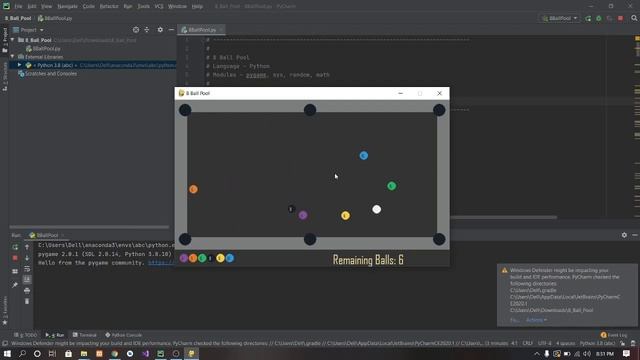Viewport: 640px width, 360px height.
Task: Collapse the External Libraries node
Action: click(13, 57)
